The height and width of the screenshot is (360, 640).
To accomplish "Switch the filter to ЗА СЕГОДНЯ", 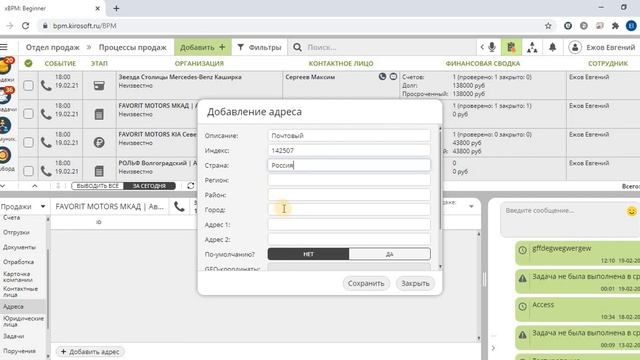I will (149, 186).
